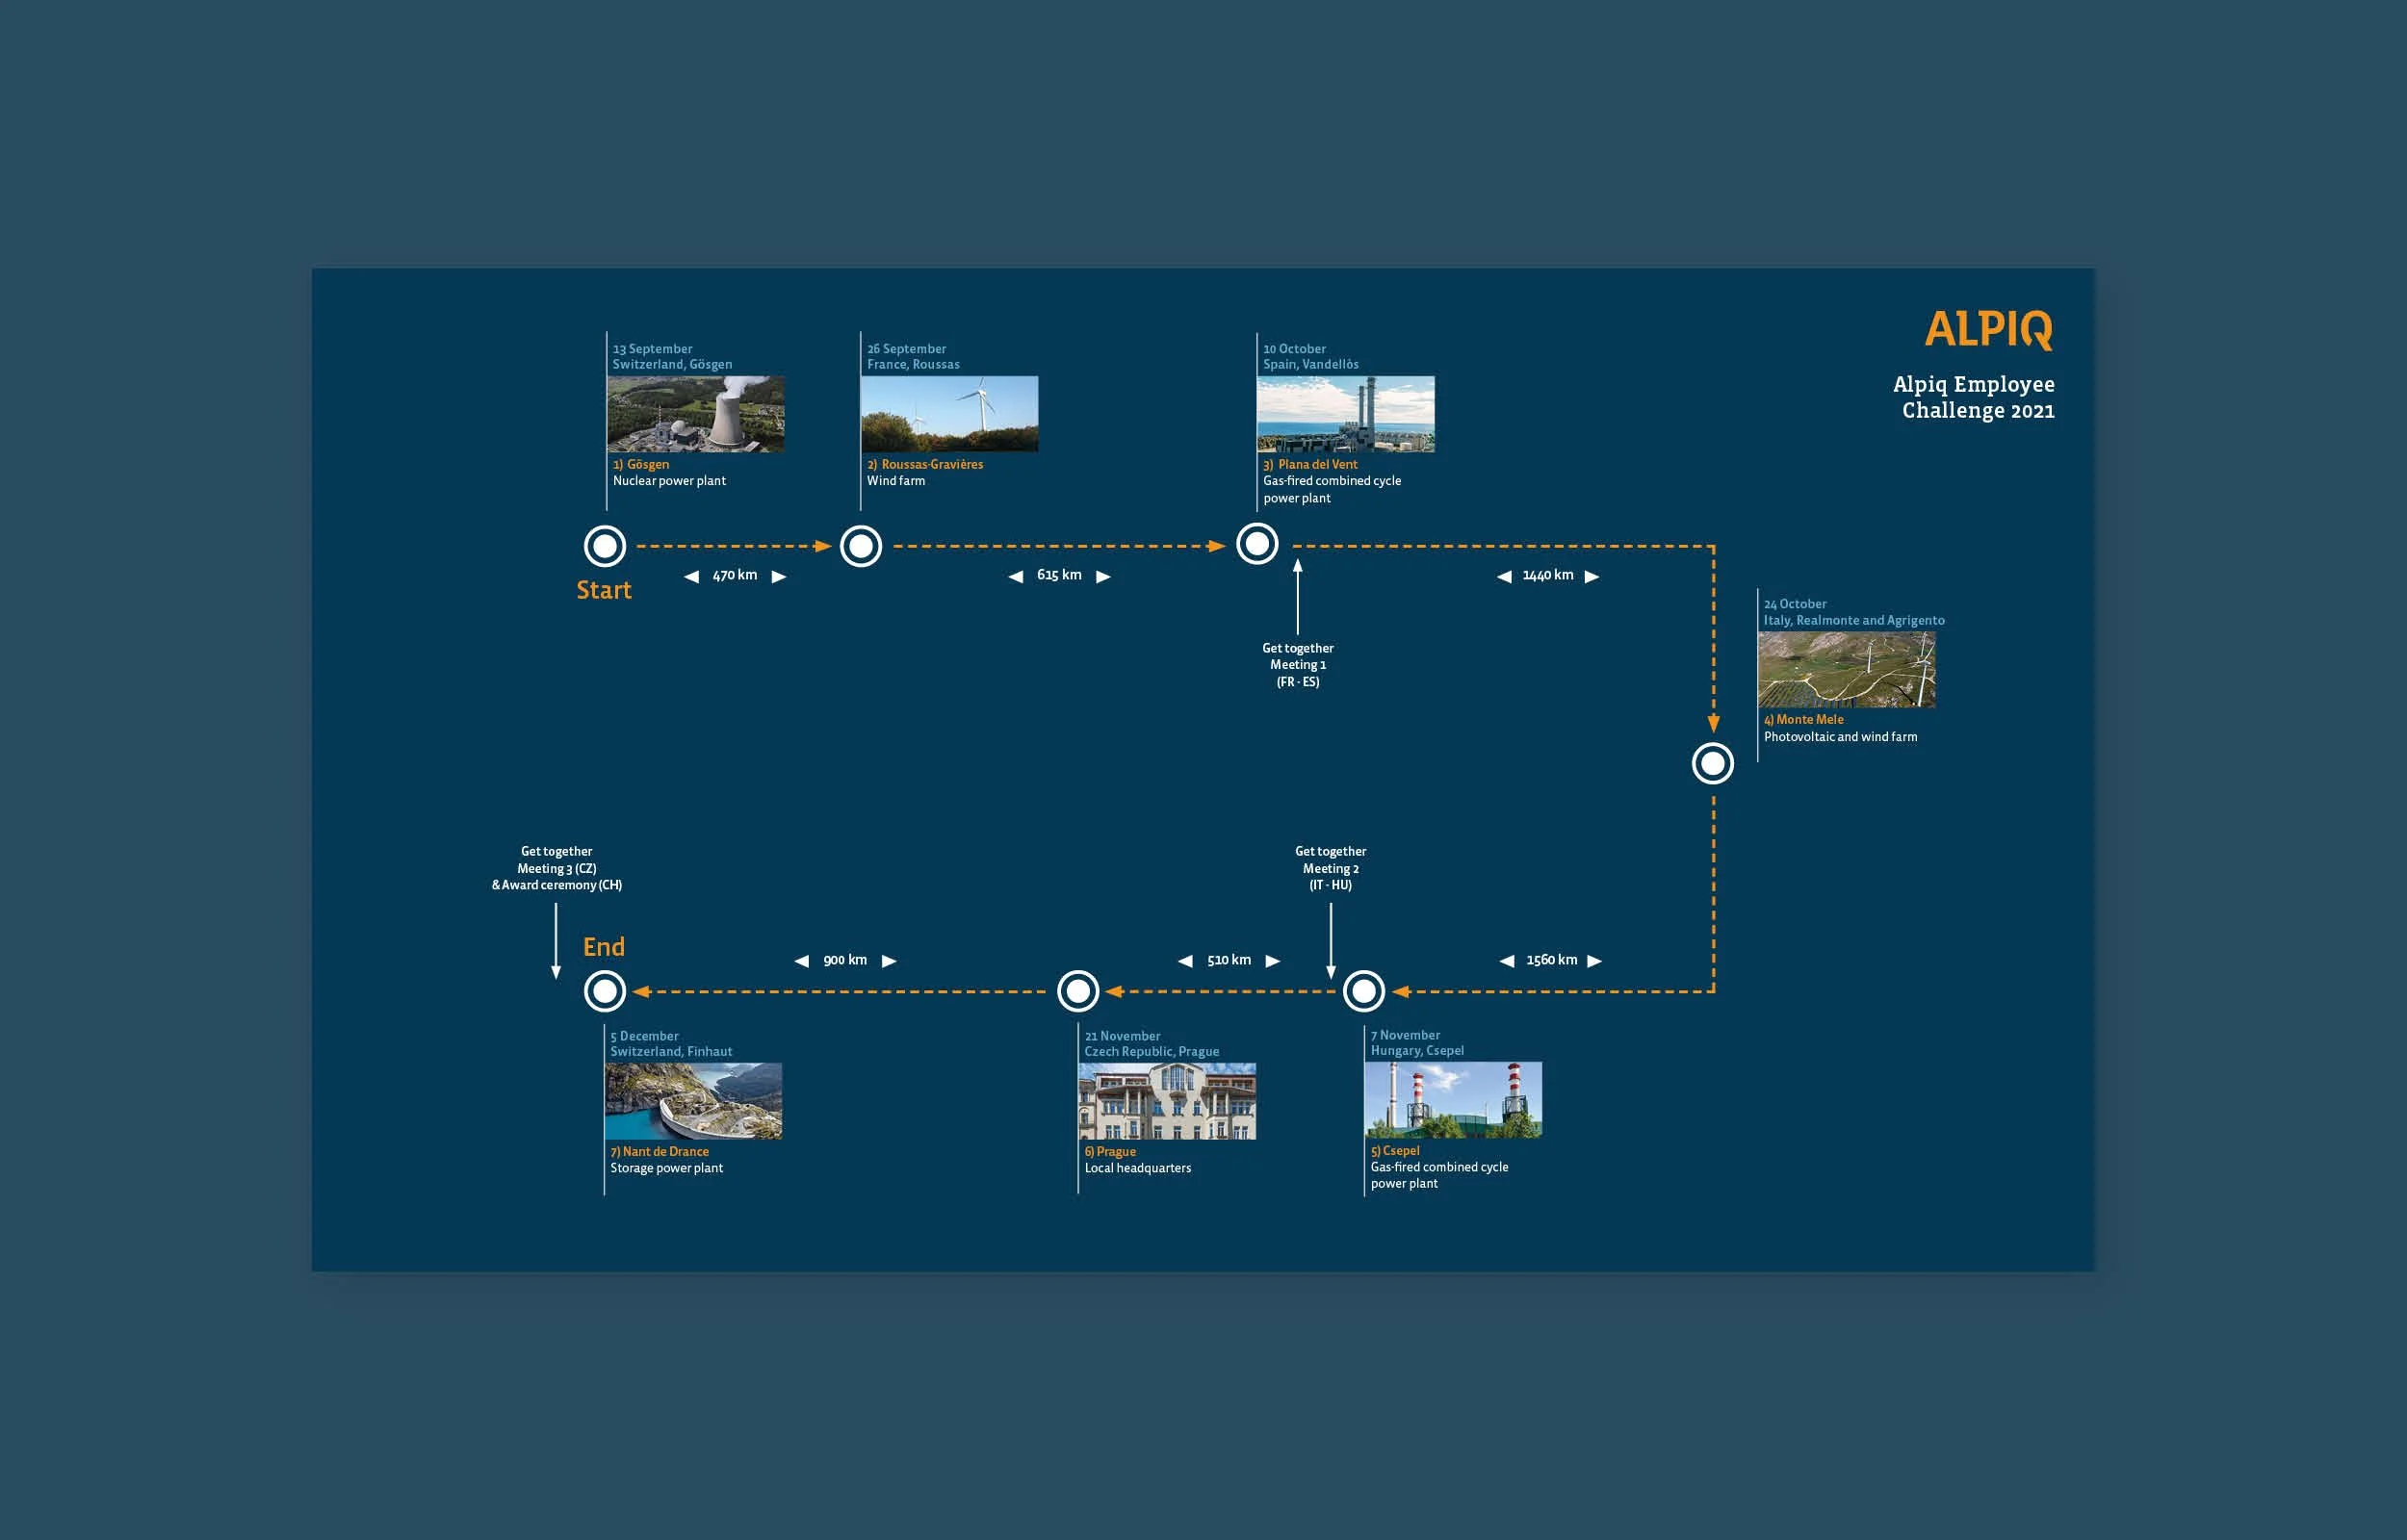Click the Alpiq Employee Challenge 2021 title

1974,397
